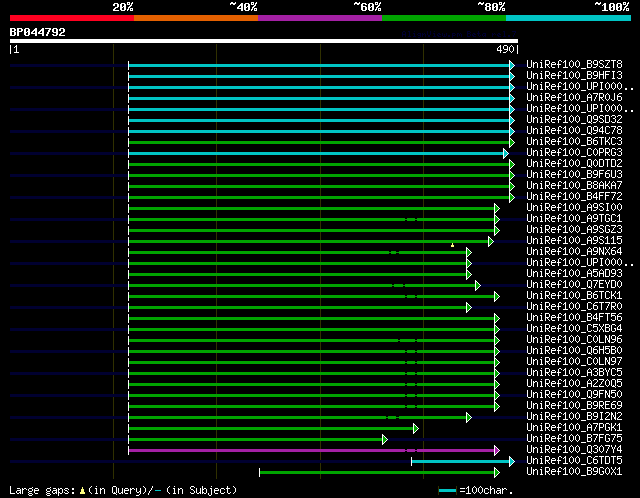Select the UniRef100_B9I2N2 label

click(574, 417)
